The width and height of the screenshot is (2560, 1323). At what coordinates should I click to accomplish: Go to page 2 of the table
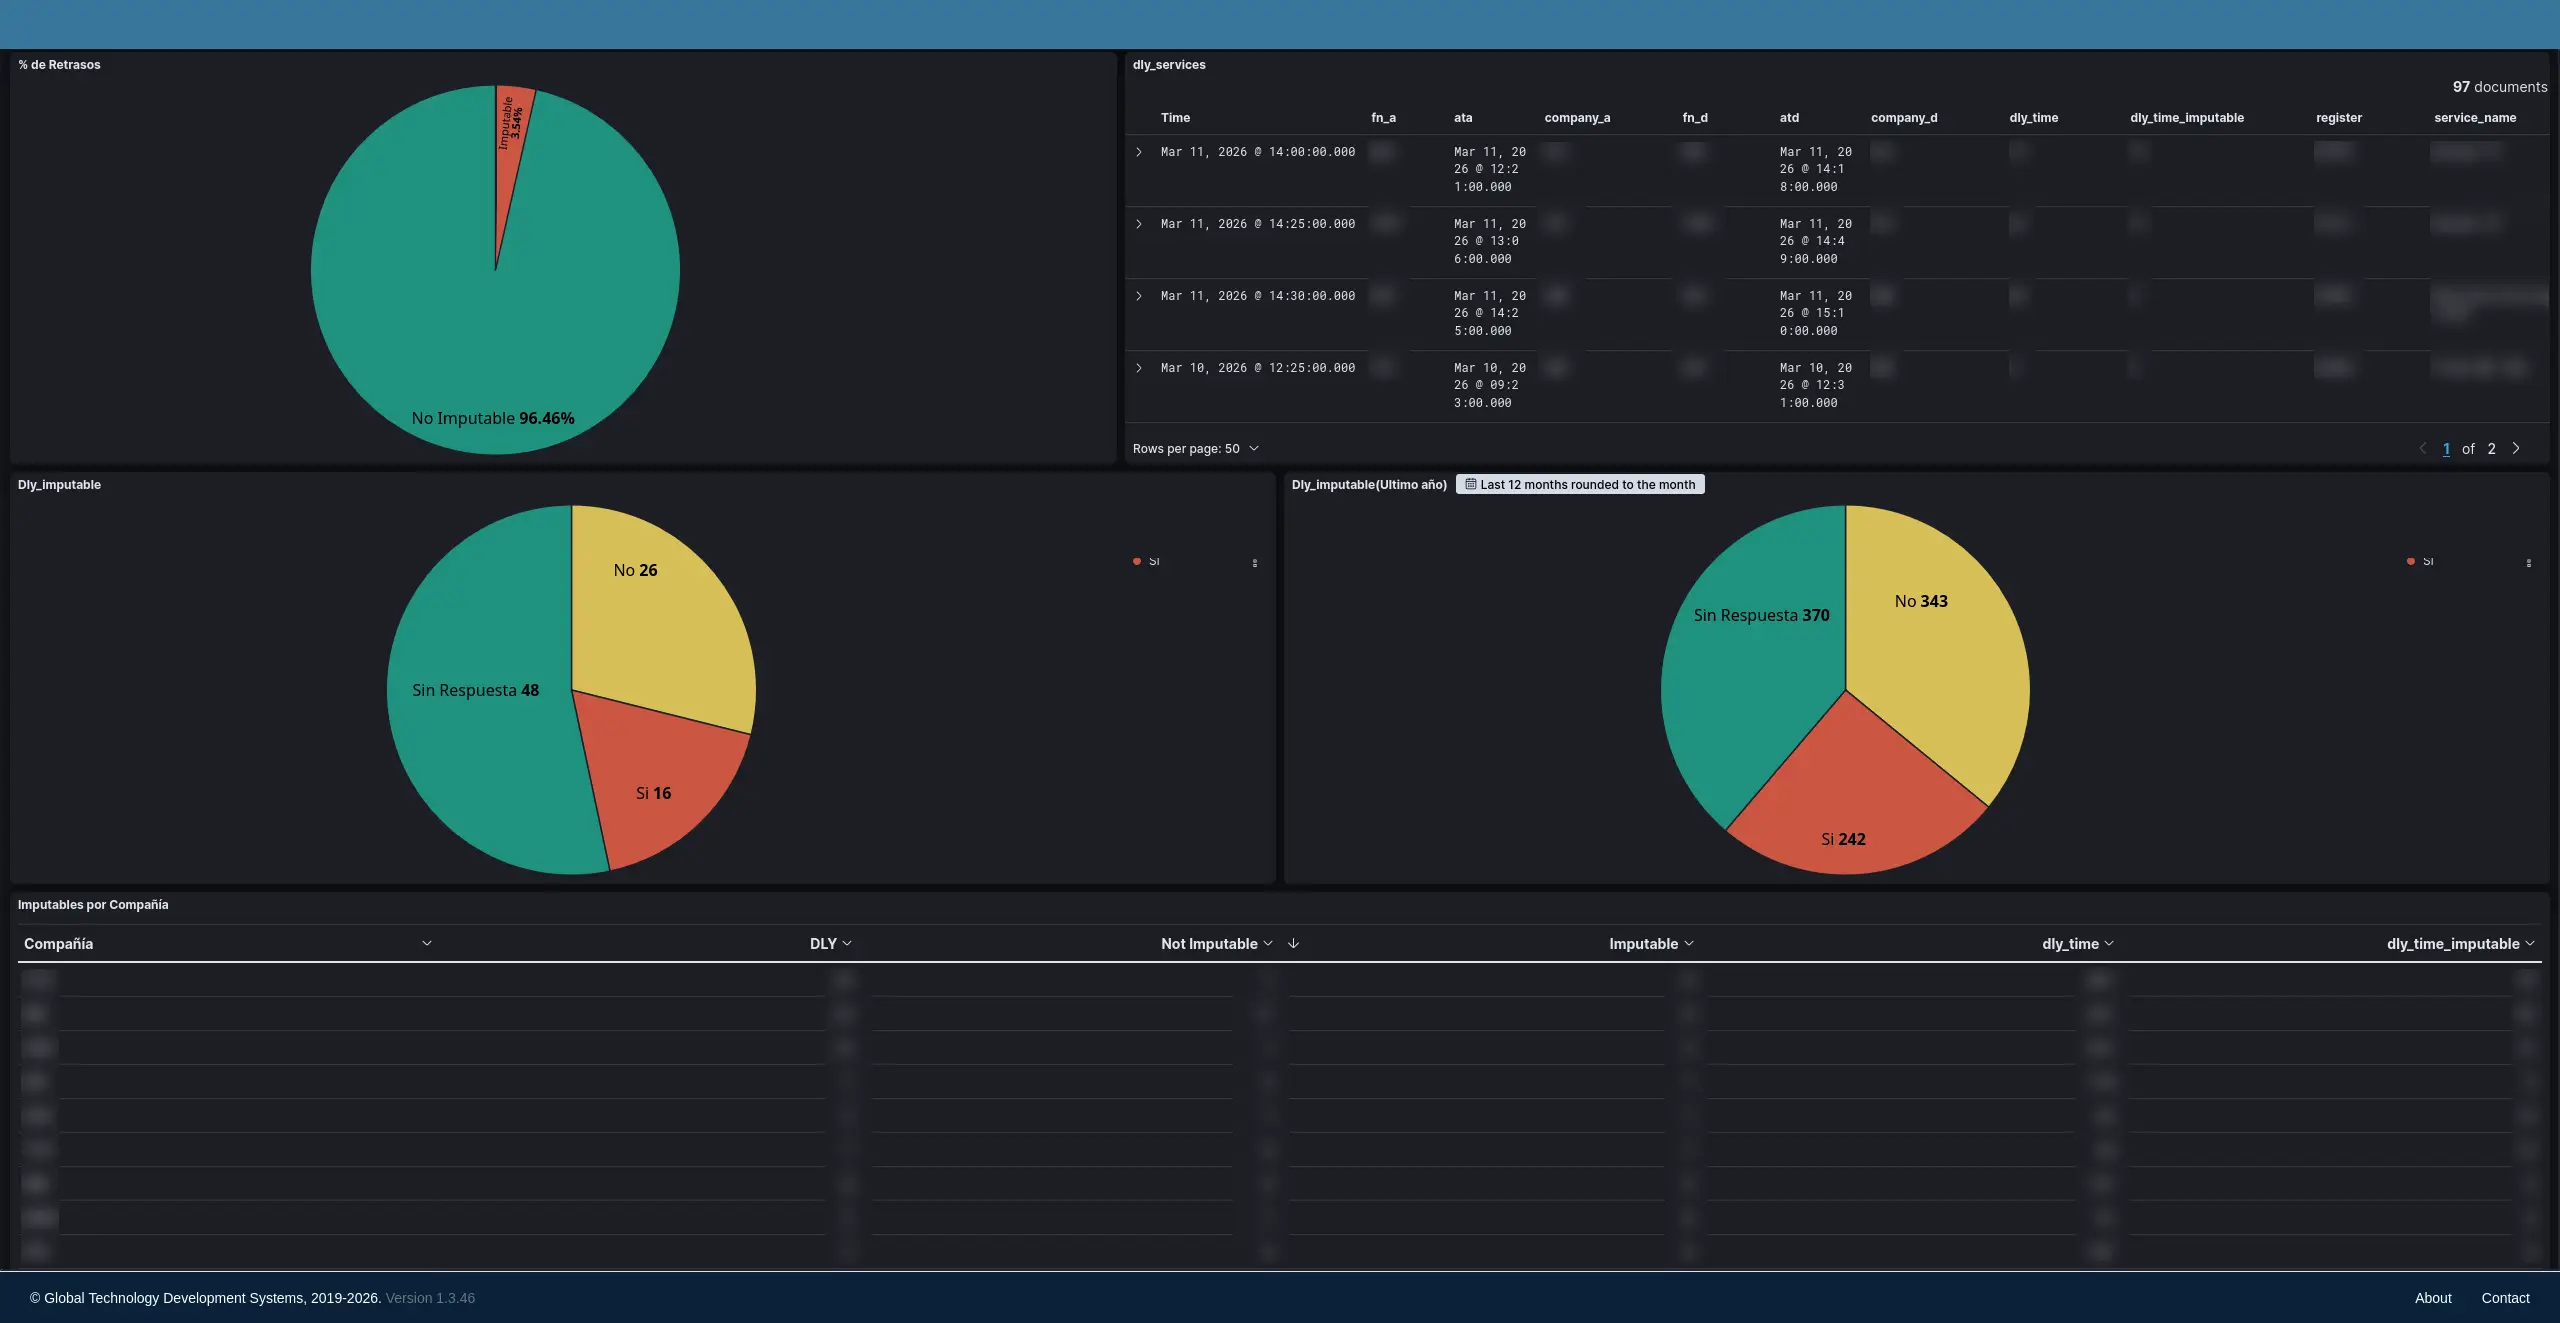coord(2491,448)
